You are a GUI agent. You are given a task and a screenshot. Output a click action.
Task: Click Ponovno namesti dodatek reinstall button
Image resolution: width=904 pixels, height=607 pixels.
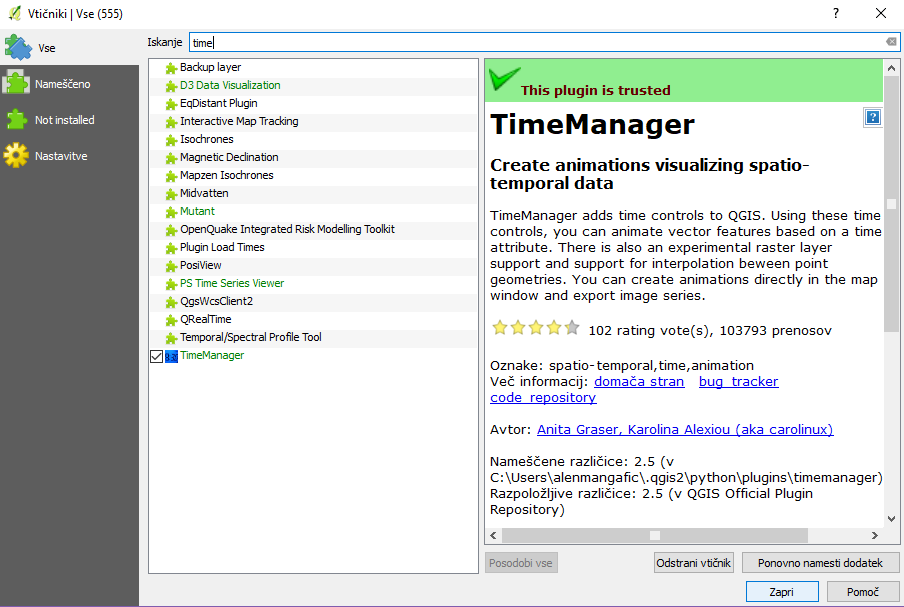(x=820, y=563)
